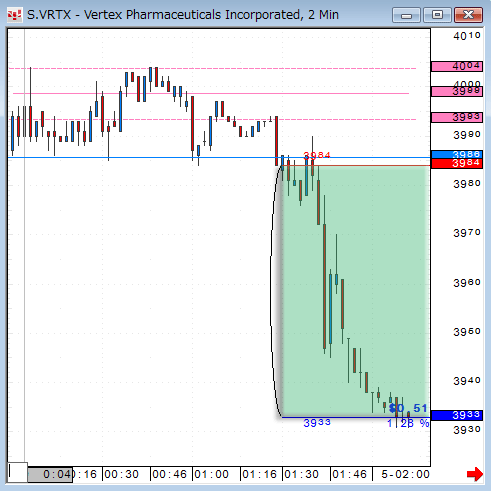Screen dimensions: 491x491
Task: Click the chart application icon in title bar
Action: [14, 15]
